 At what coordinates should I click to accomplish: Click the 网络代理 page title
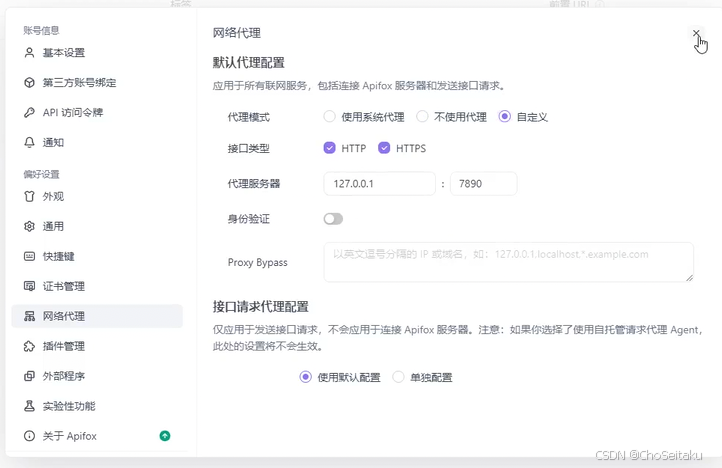pyautogui.click(x=237, y=33)
